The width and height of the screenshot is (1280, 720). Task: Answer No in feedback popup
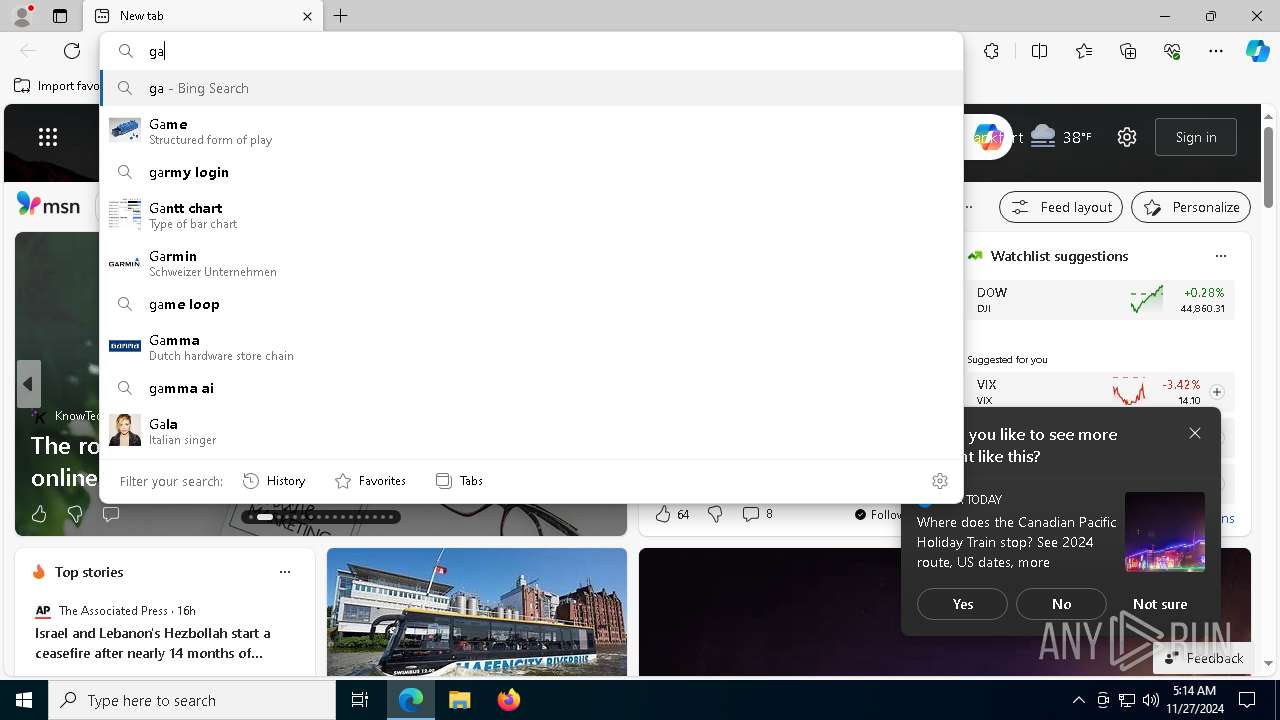click(1061, 604)
